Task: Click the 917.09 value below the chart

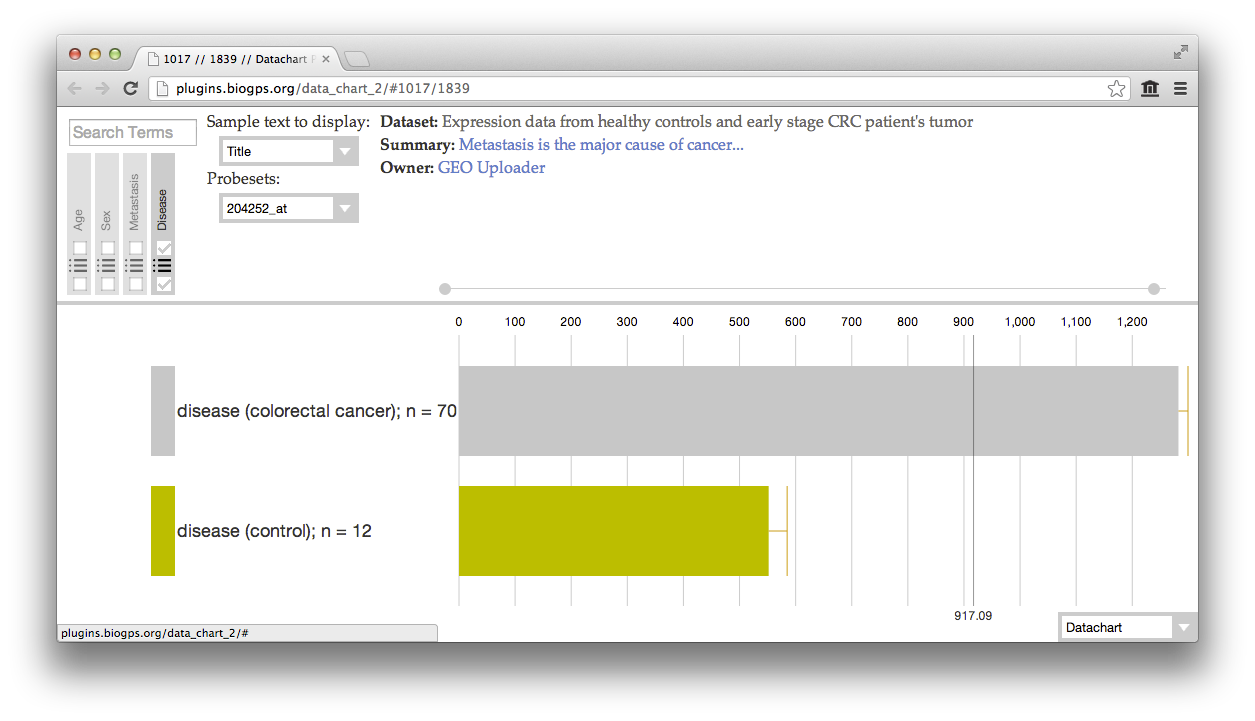Action: 973,616
